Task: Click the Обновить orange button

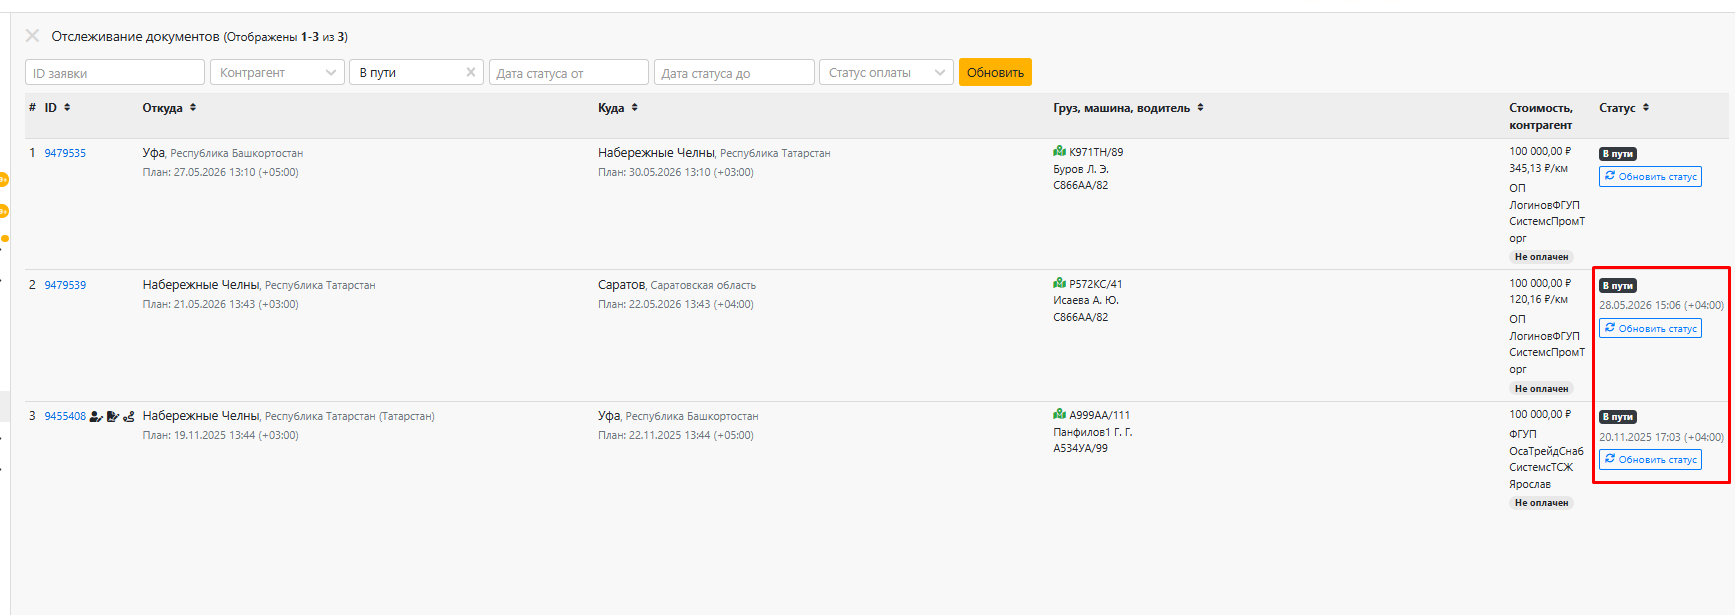Action: (995, 72)
